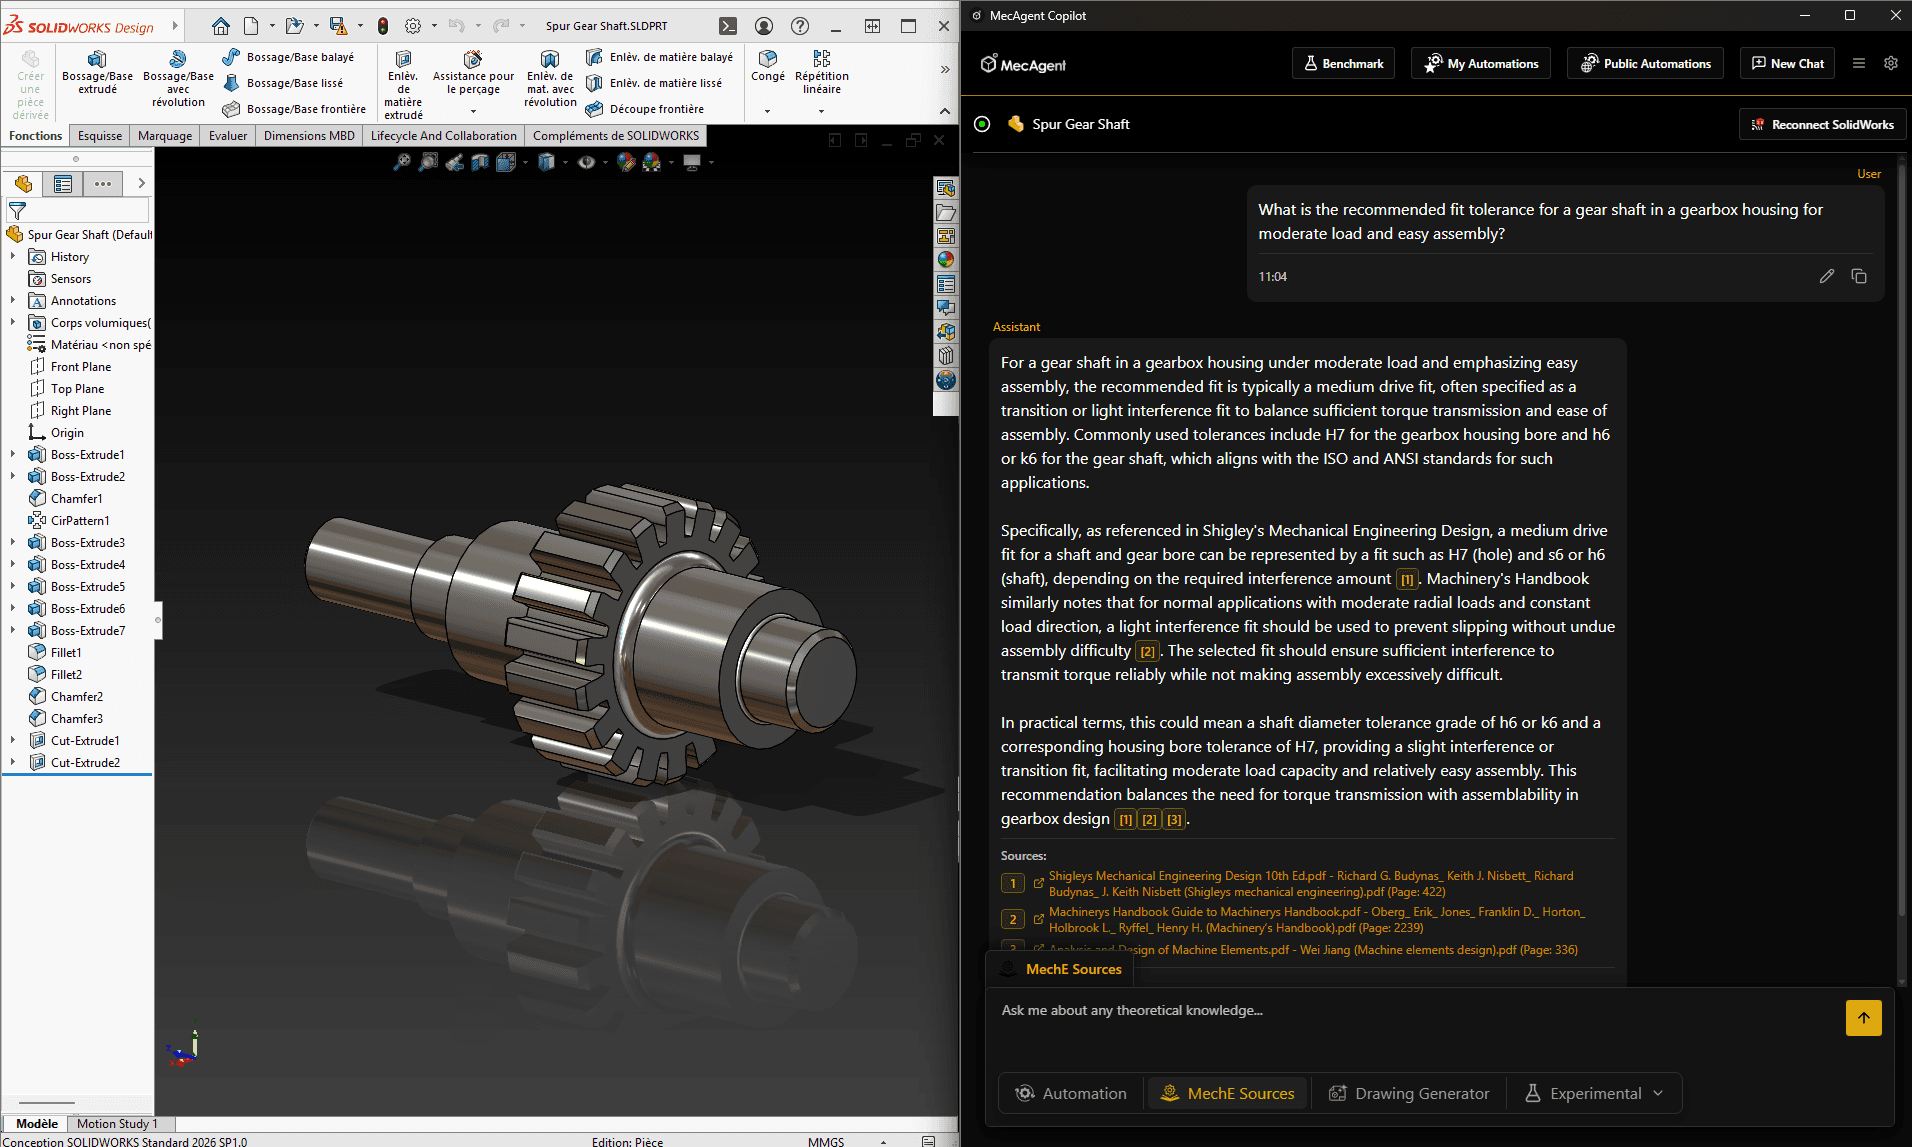Expand the Boss-Extrude1 feature node

13,455
